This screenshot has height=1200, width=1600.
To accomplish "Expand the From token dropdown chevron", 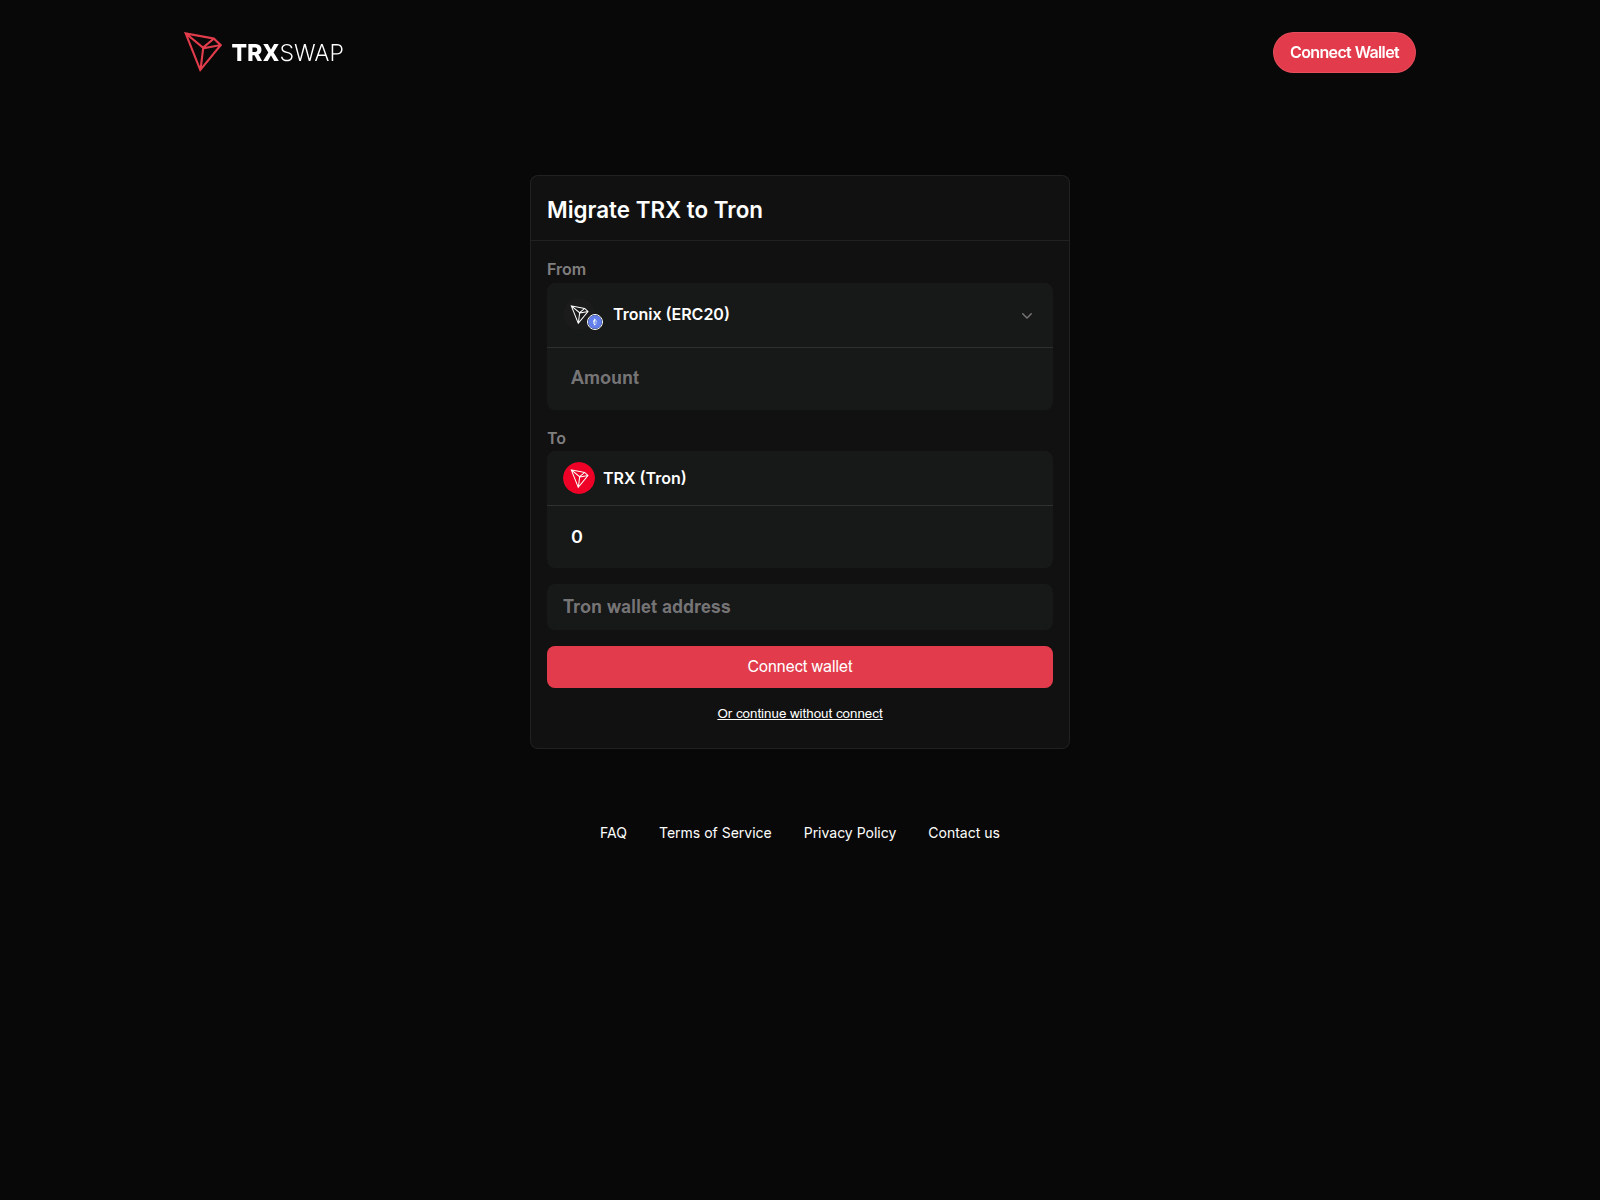I will 1026,316.
